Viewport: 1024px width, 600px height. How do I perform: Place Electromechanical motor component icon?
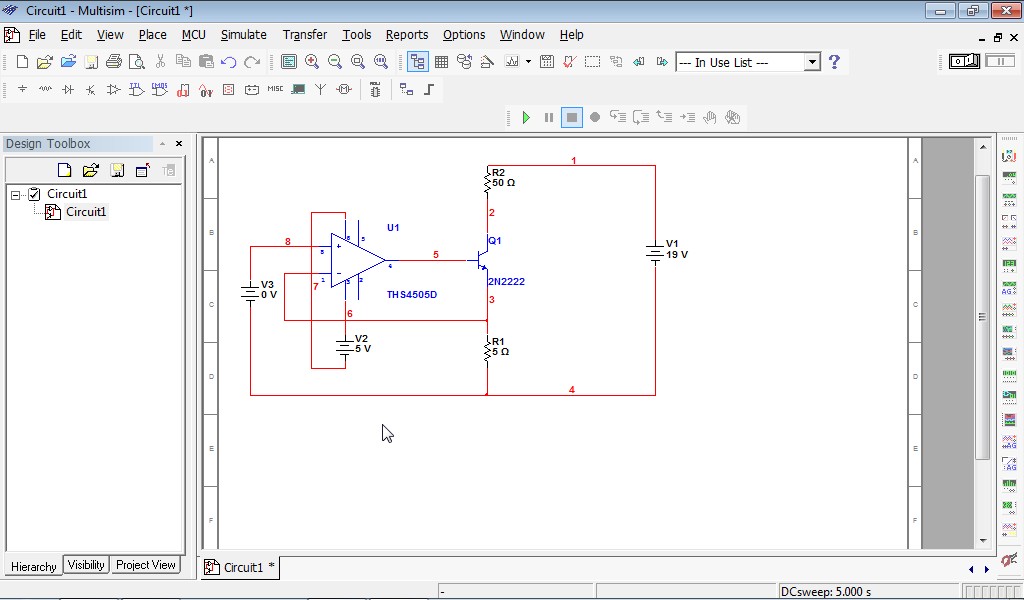pyautogui.click(x=344, y=89)
